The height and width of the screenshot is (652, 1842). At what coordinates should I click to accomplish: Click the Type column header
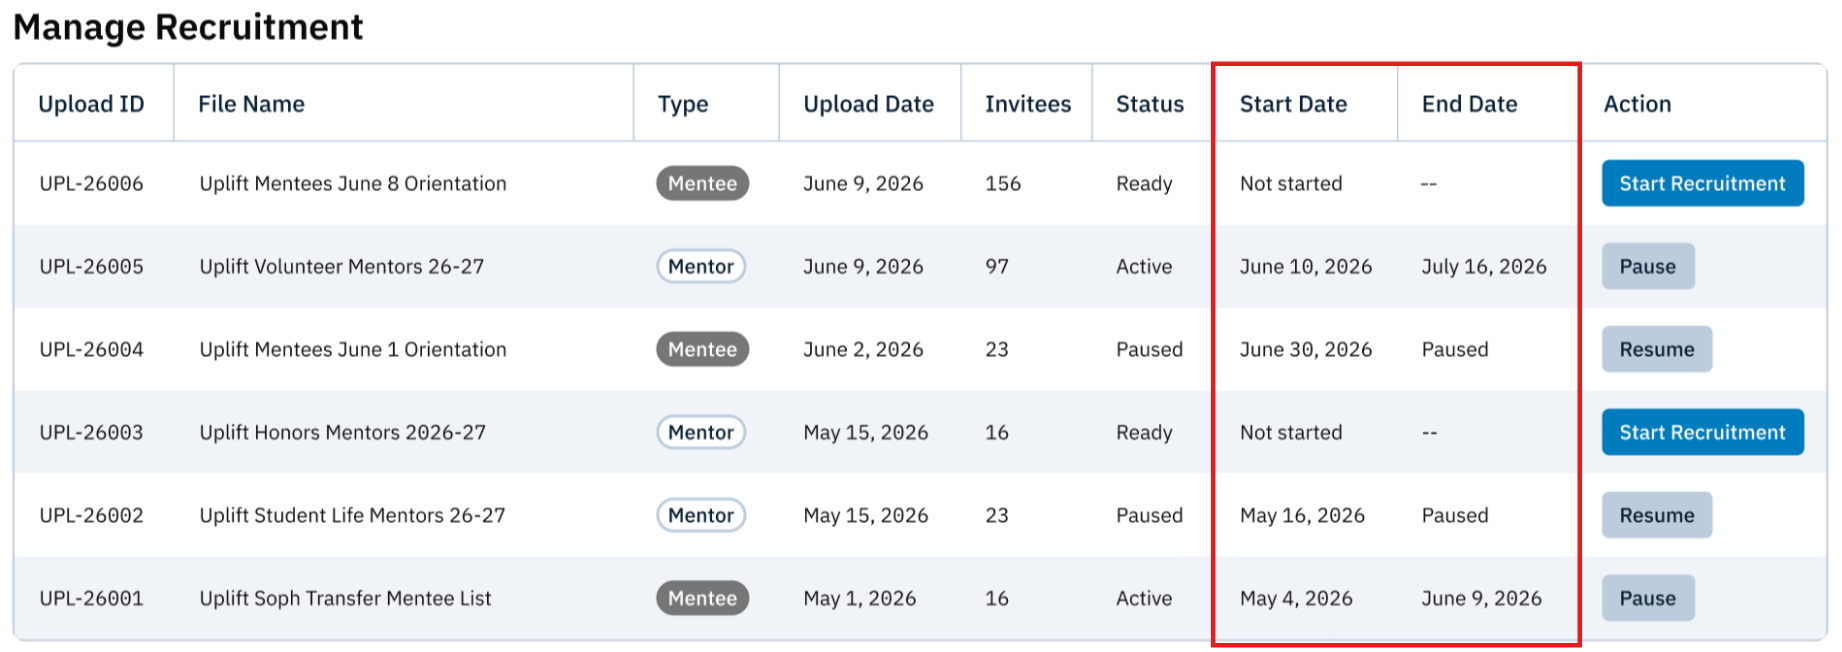coord(683,104)
